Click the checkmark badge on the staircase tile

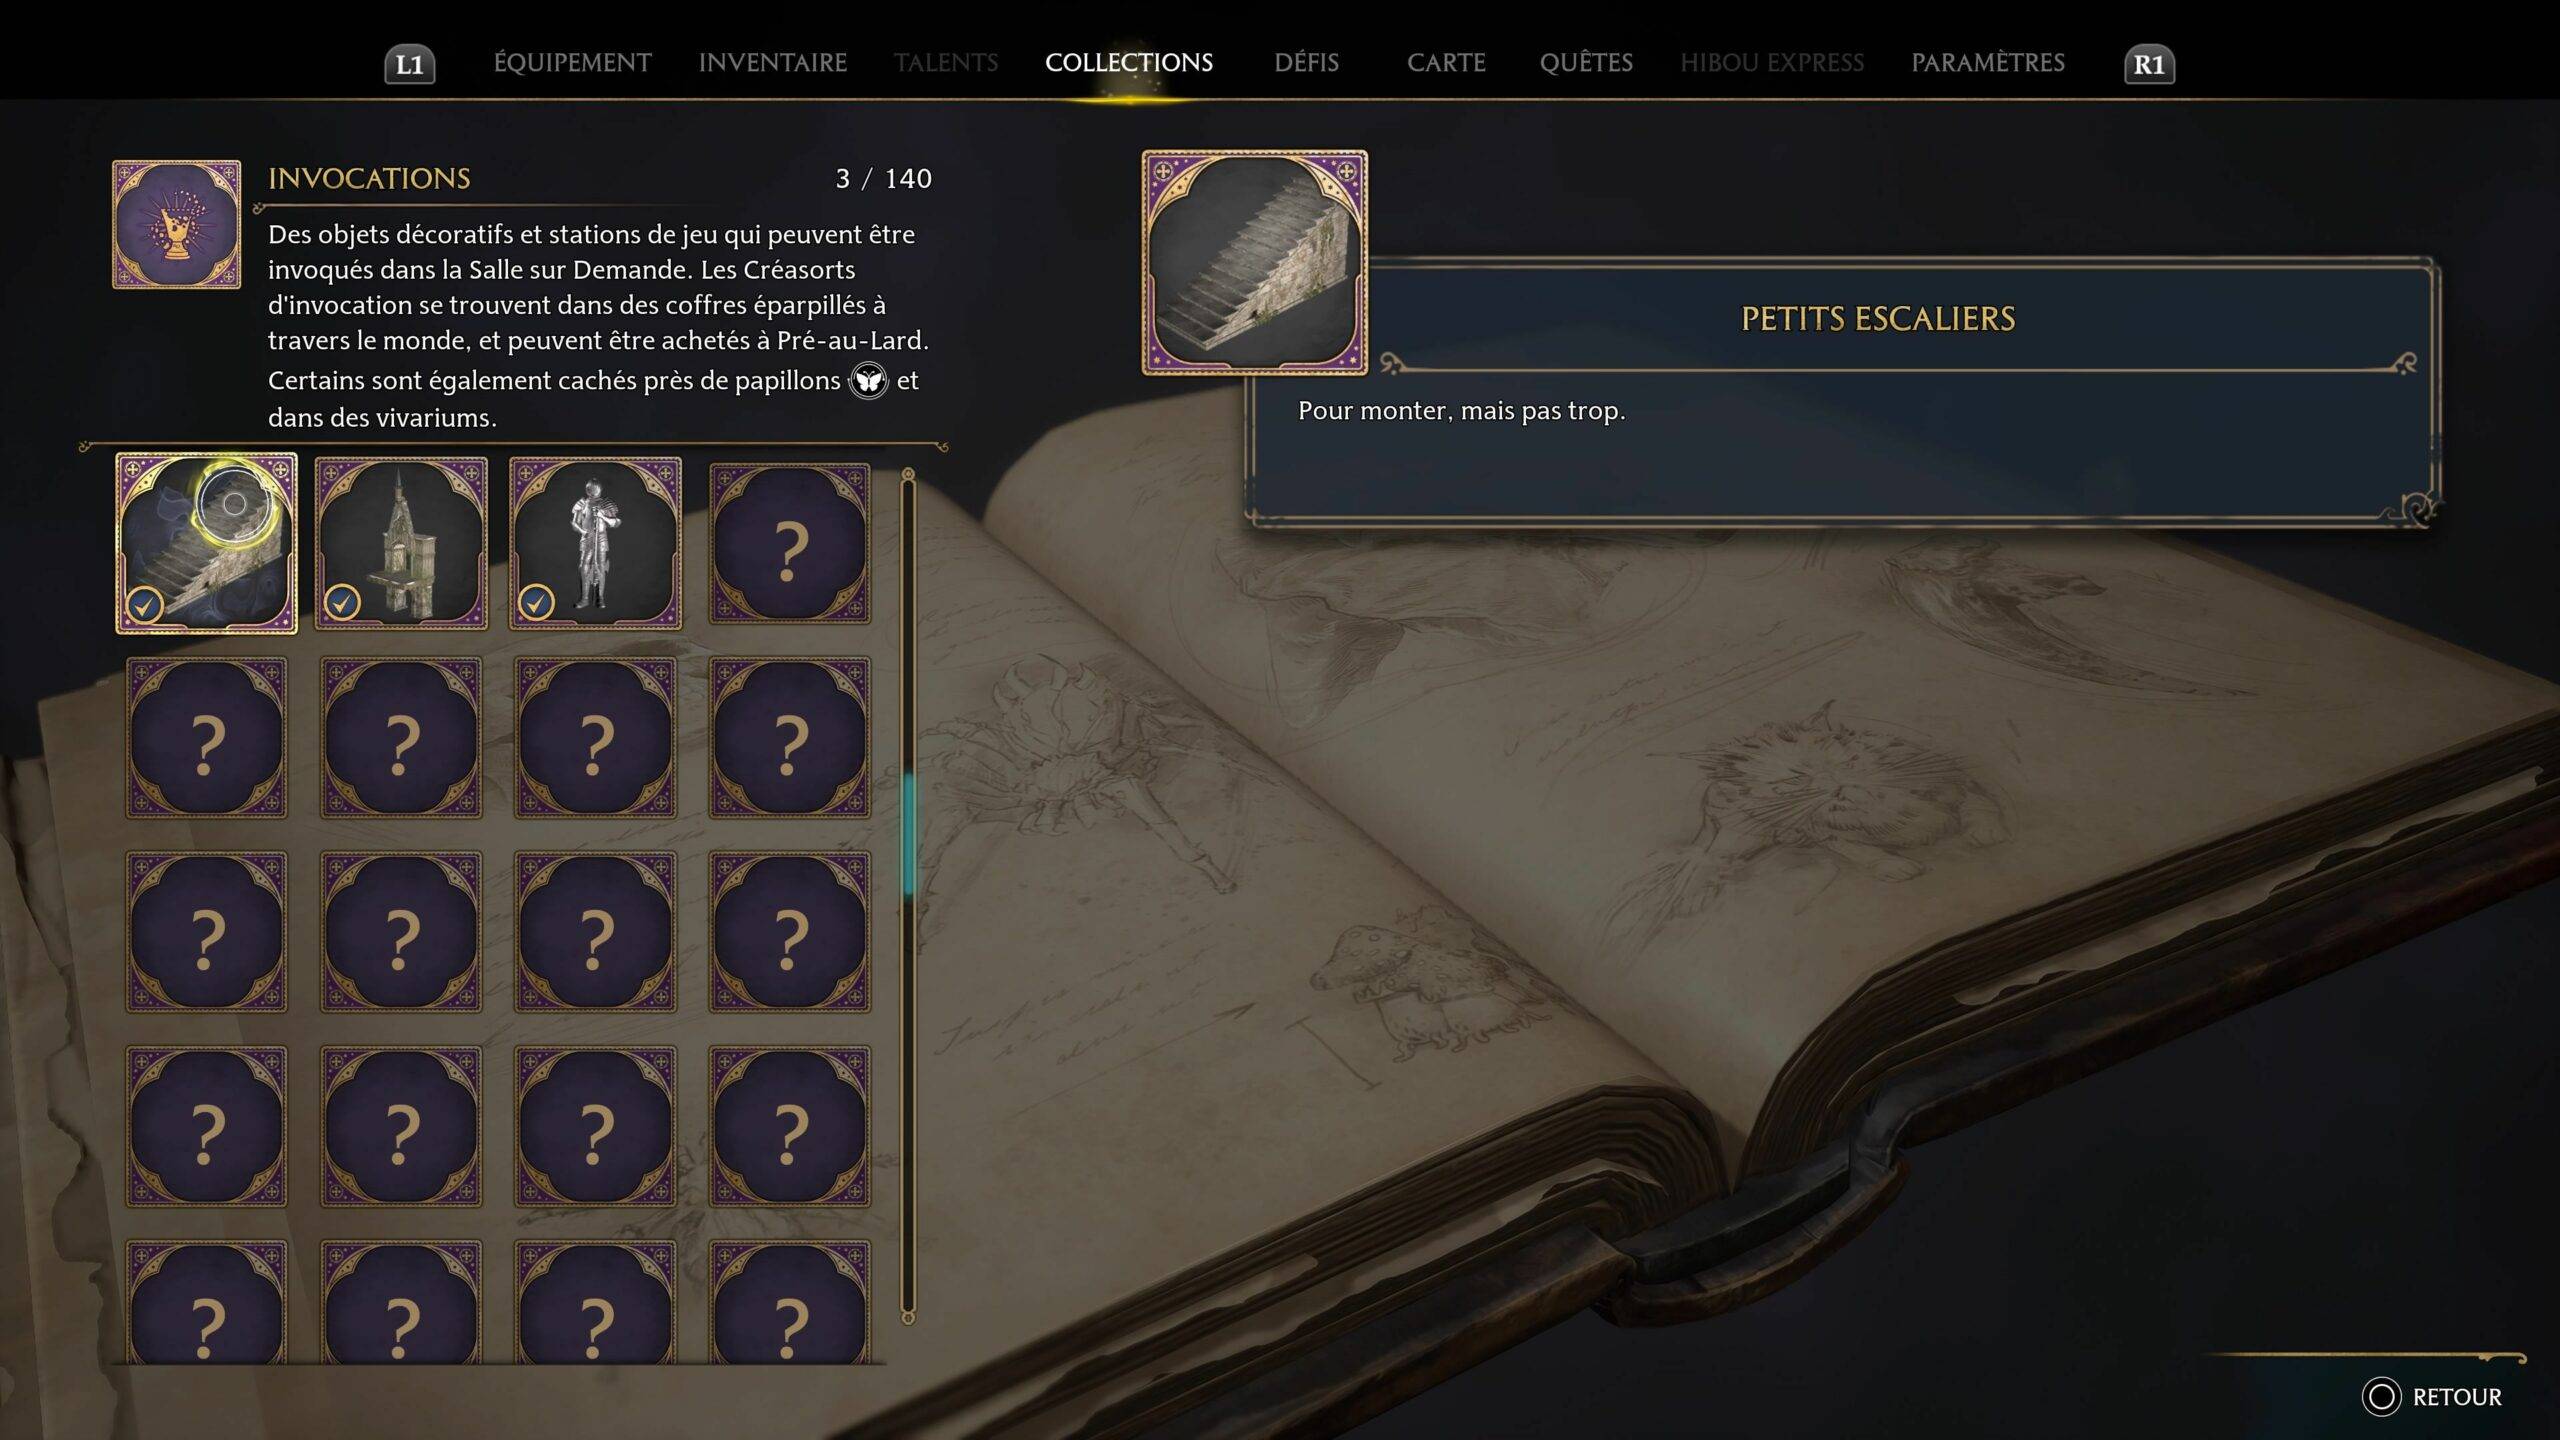point(145,604)
